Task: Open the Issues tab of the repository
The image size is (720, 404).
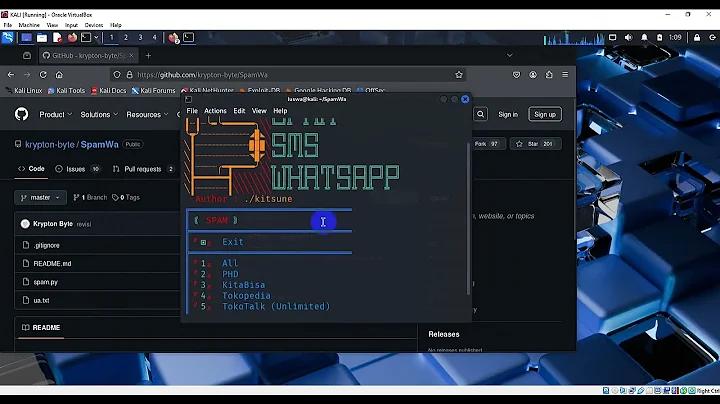Action: (x=78, y=169)
